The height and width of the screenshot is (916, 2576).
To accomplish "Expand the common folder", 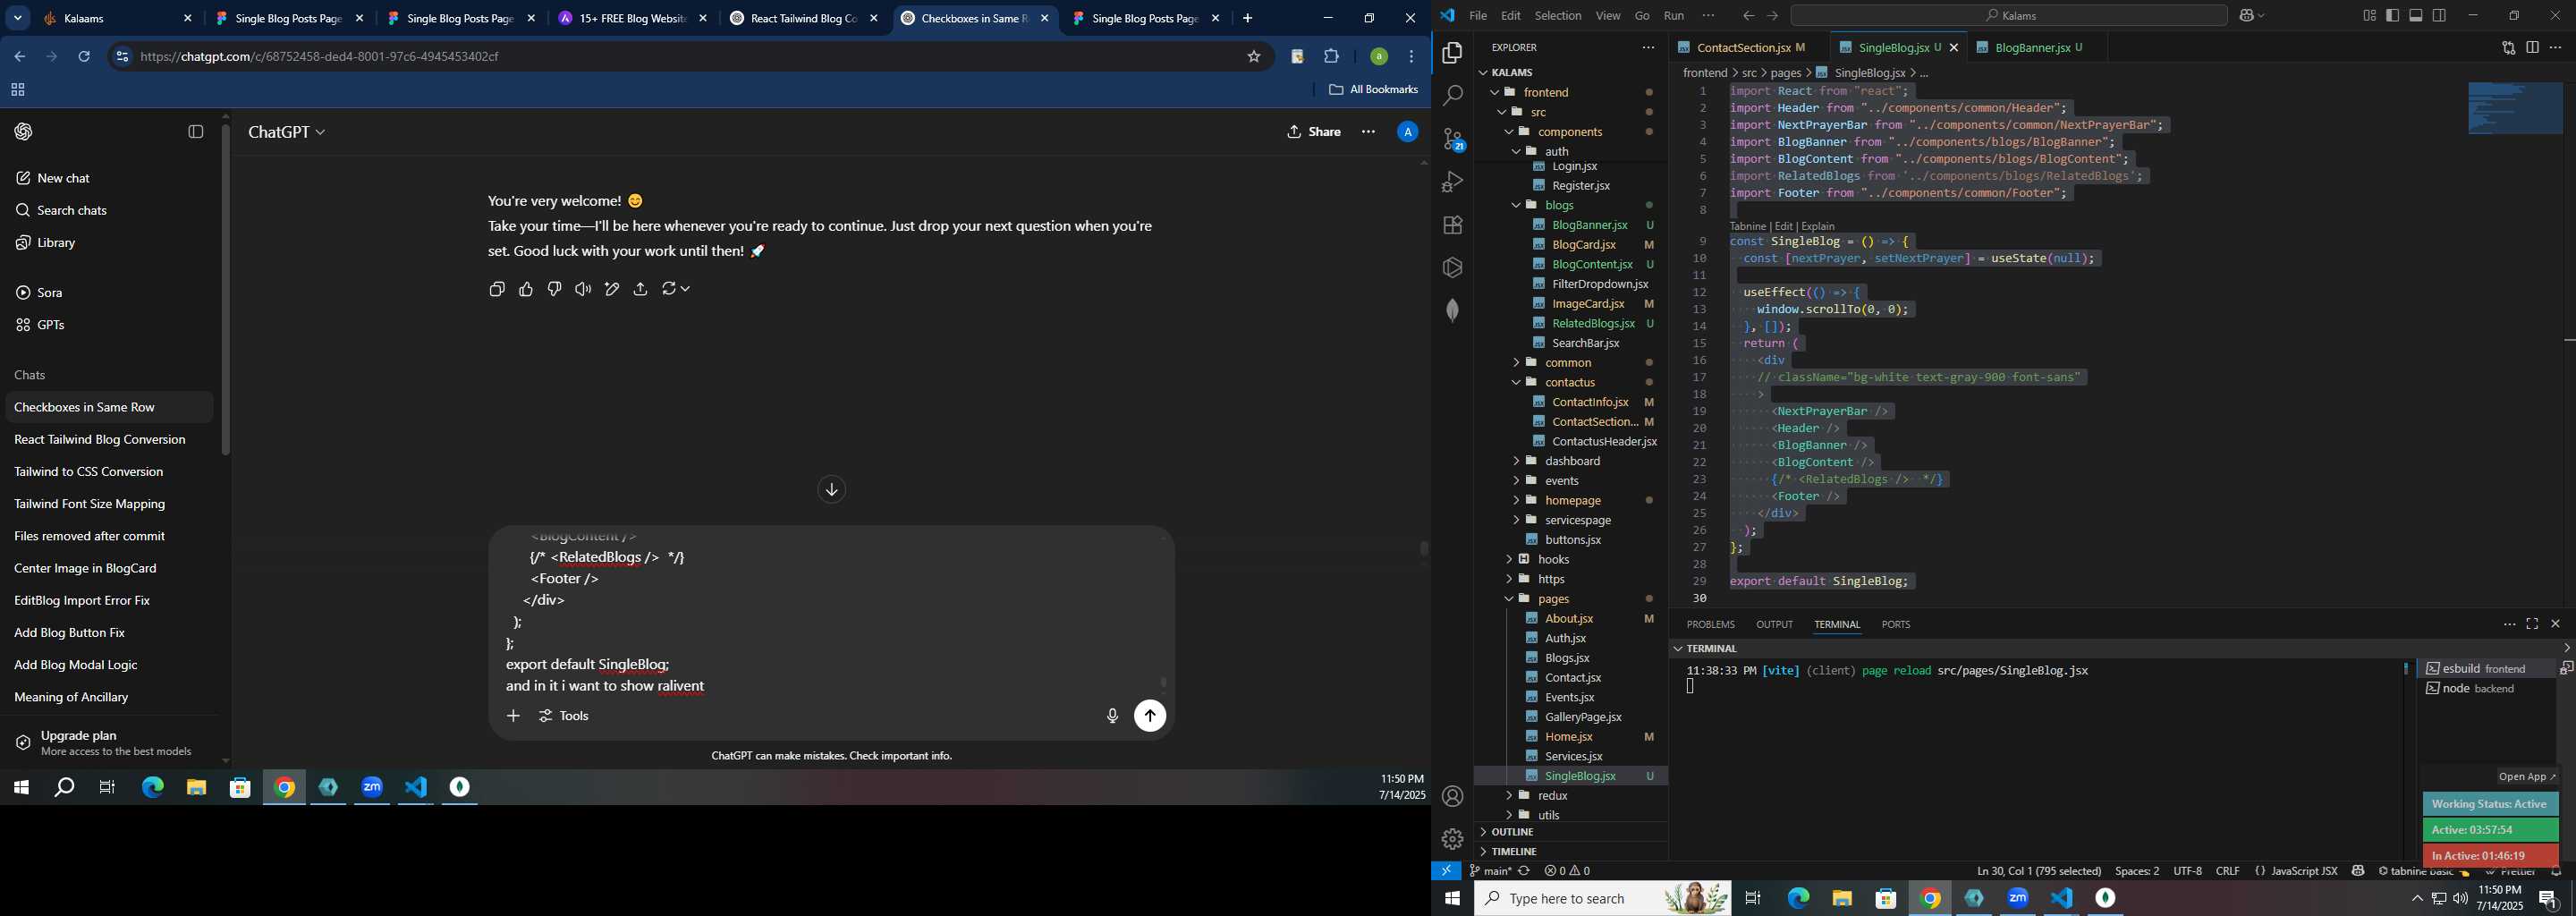I will pyautogui.click(x=1568, y=362).
